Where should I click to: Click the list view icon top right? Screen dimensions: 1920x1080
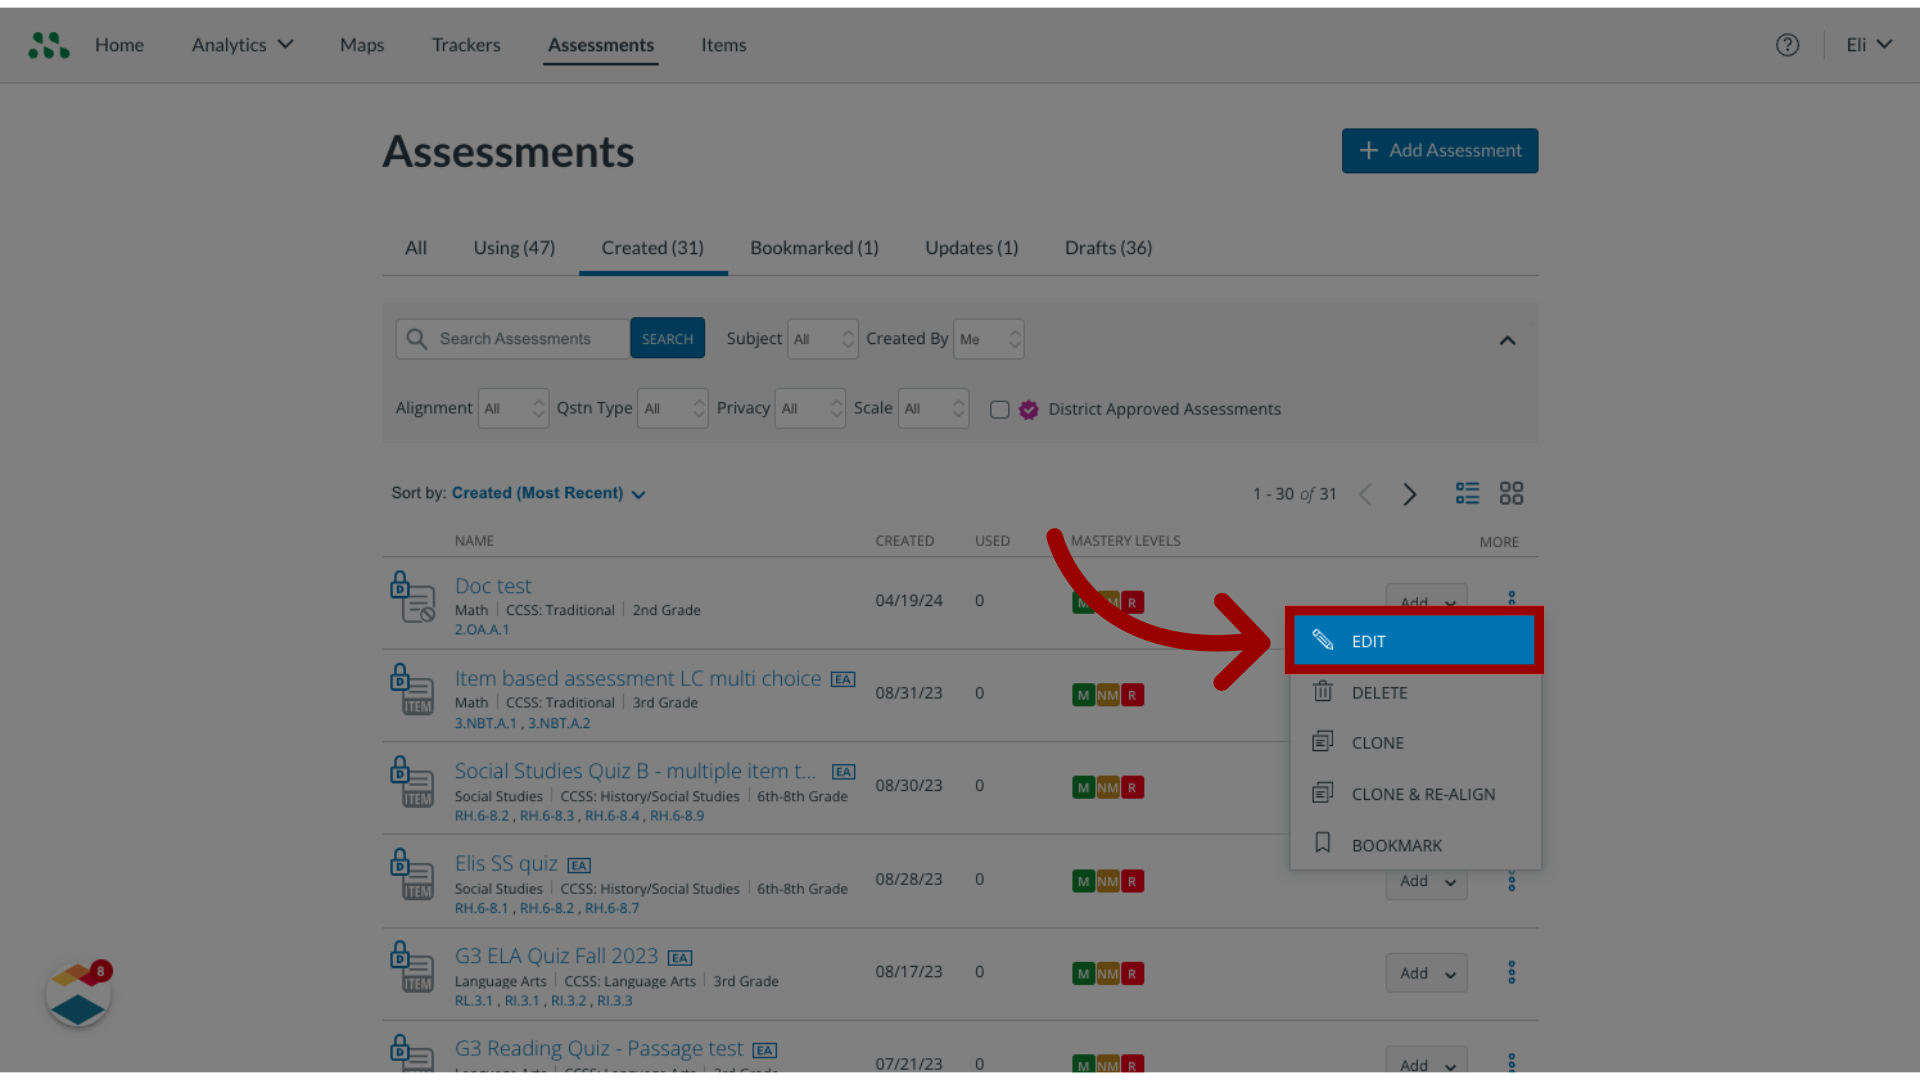pyautogui.click(x=1466, y=492)
